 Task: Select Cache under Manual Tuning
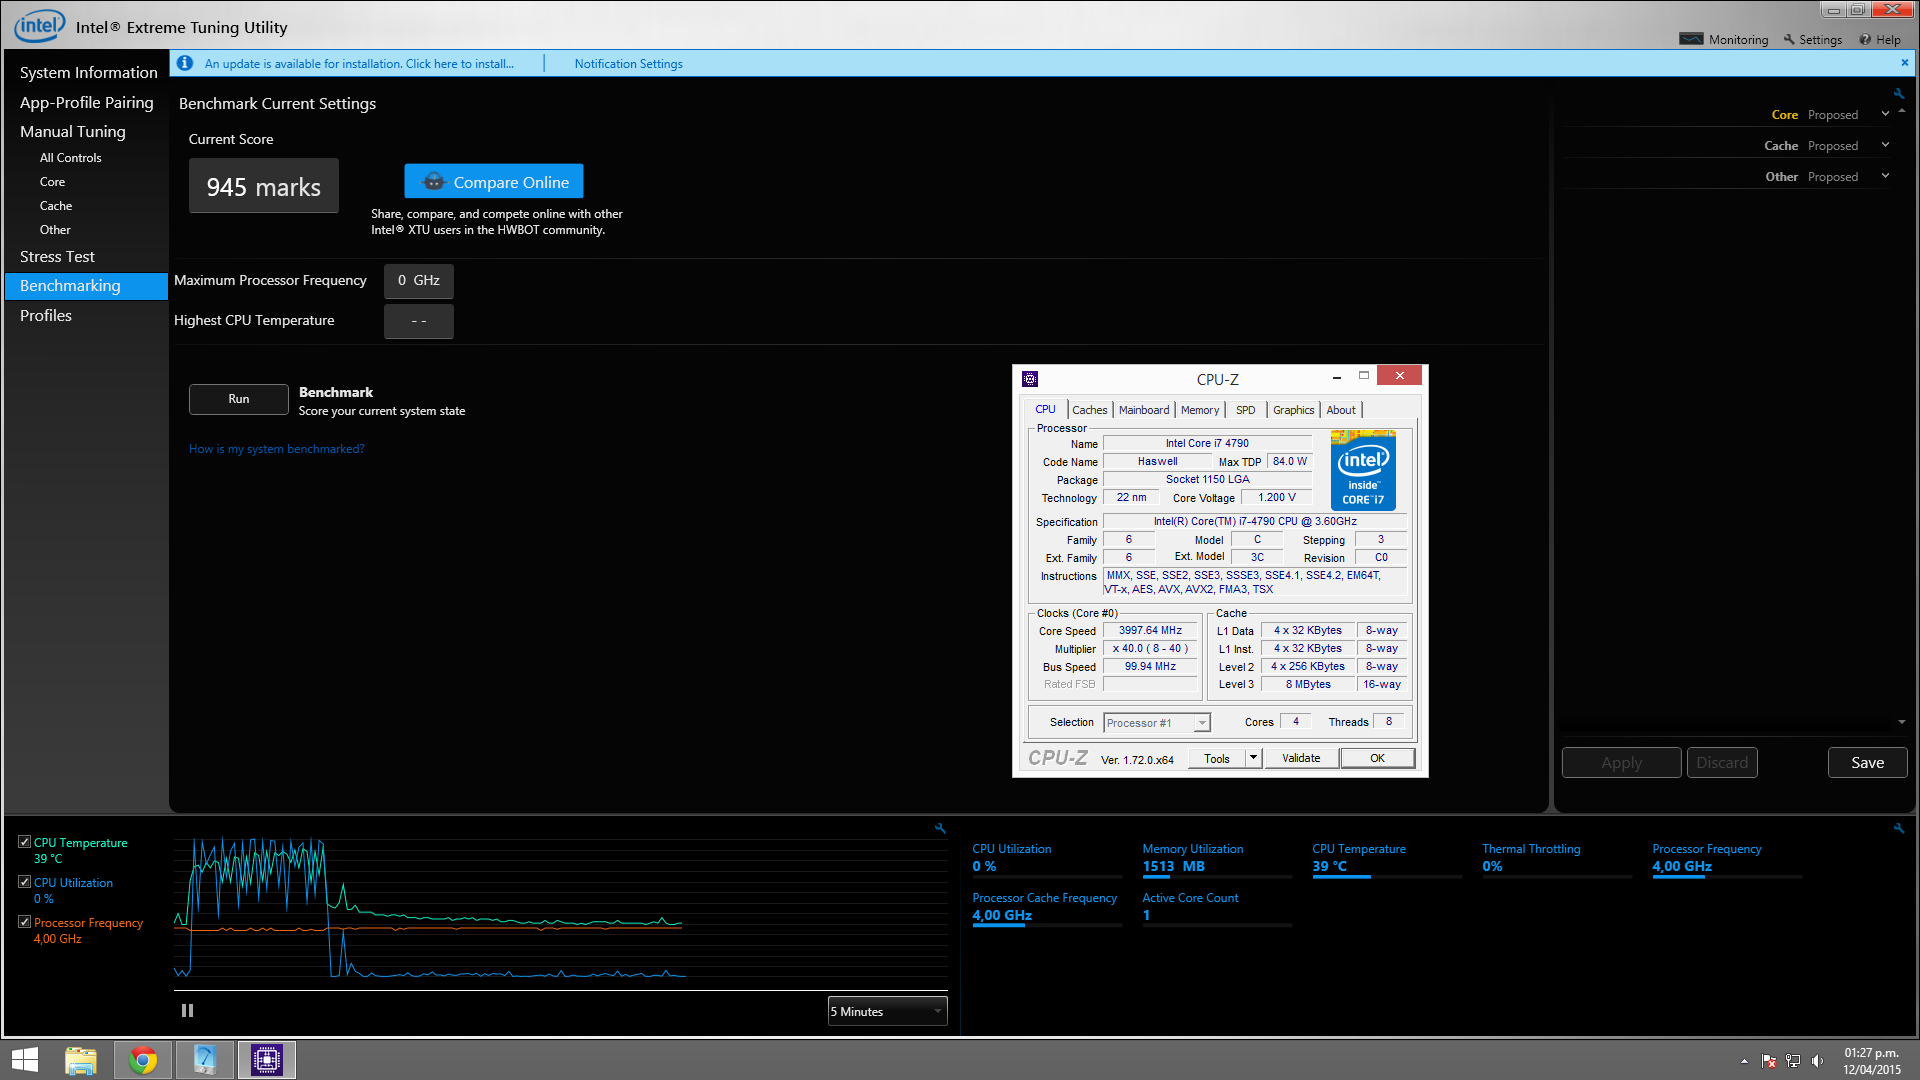(x=56, y=205)
